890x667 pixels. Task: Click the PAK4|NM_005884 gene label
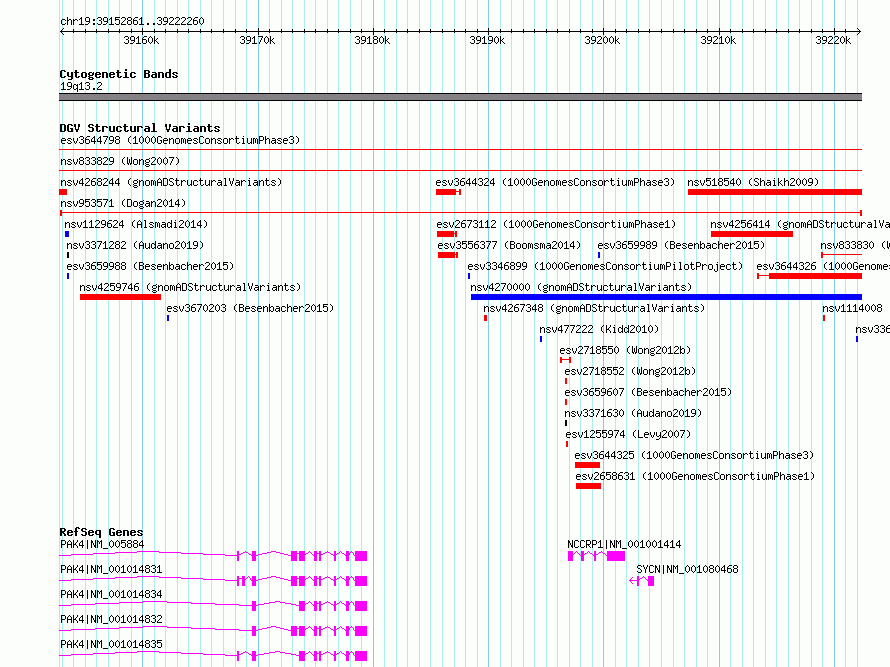[102, 544]
